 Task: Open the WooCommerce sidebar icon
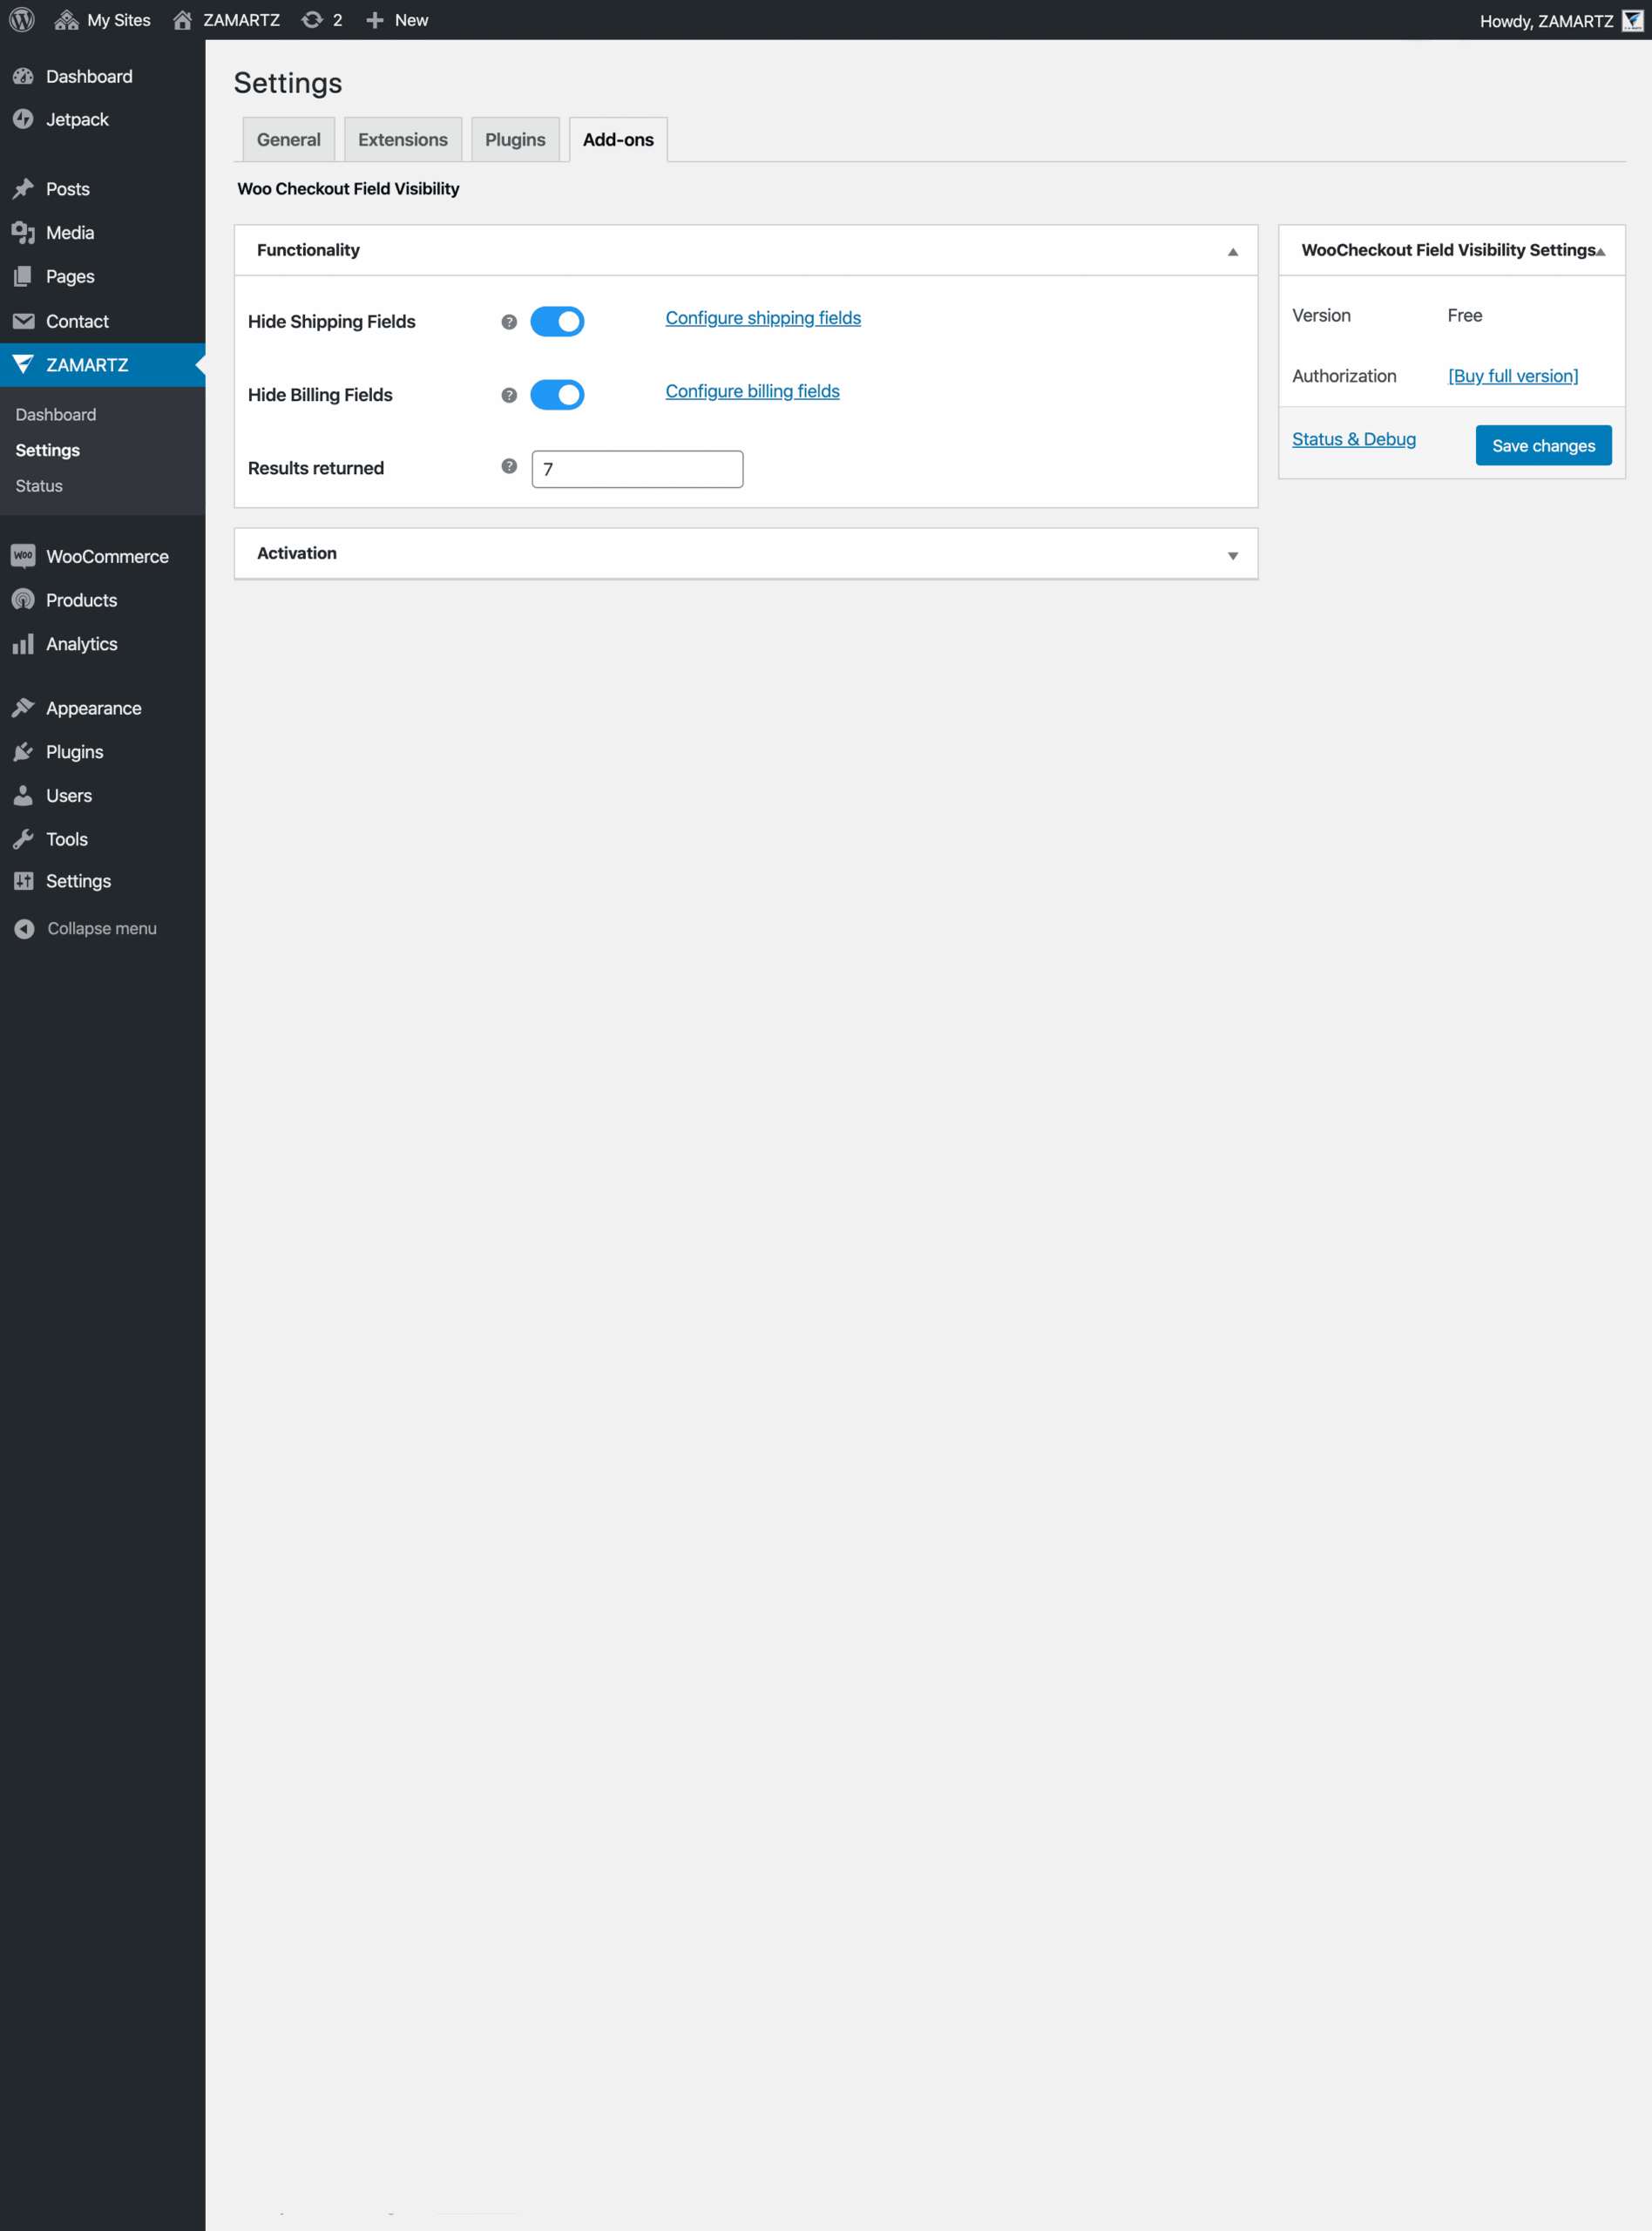(x=24, y=556)
